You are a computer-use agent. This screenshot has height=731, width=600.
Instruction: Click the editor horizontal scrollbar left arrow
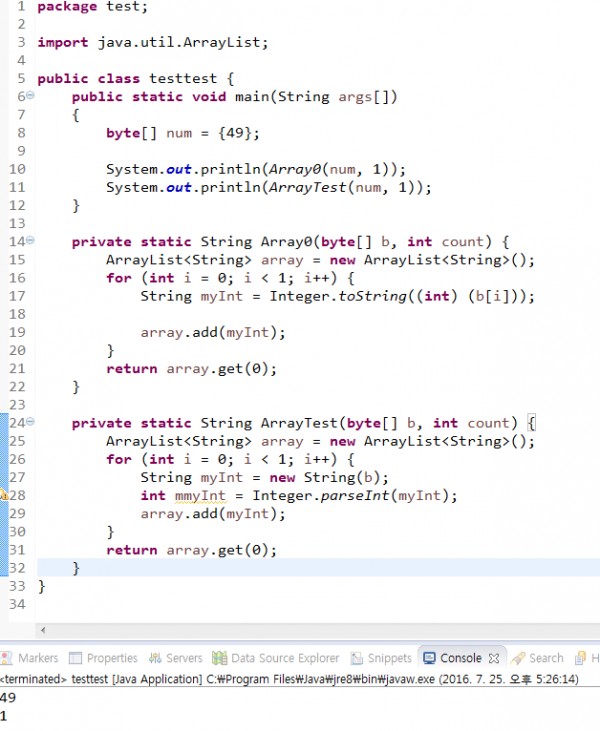[43, 630]
